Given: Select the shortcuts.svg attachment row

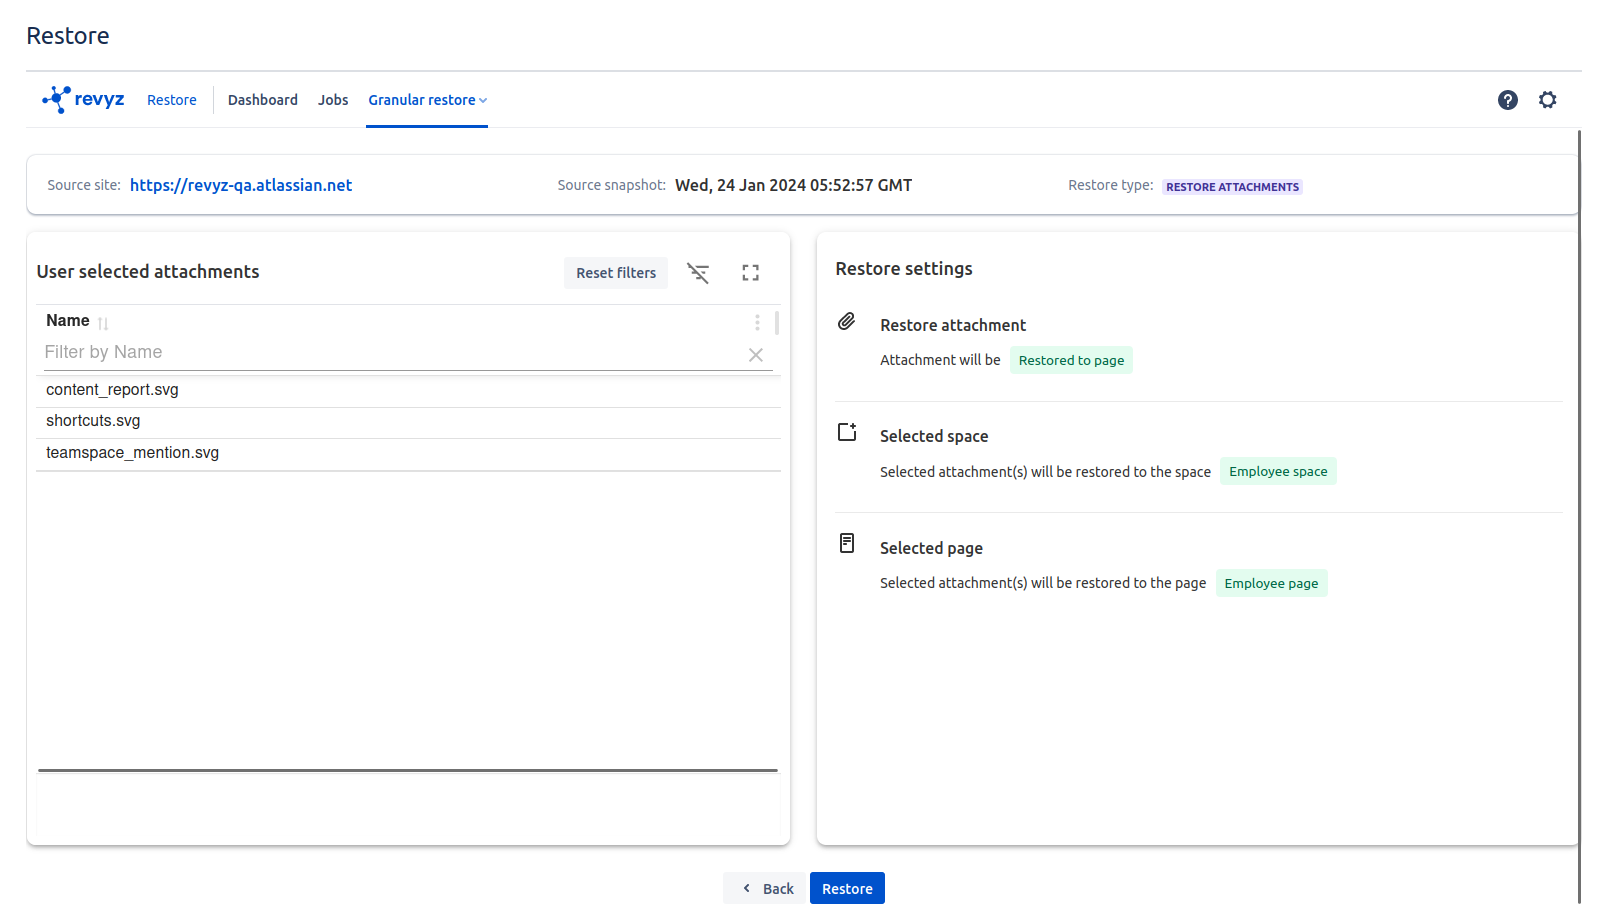Looking at the screenshot, I should (93, 421).
